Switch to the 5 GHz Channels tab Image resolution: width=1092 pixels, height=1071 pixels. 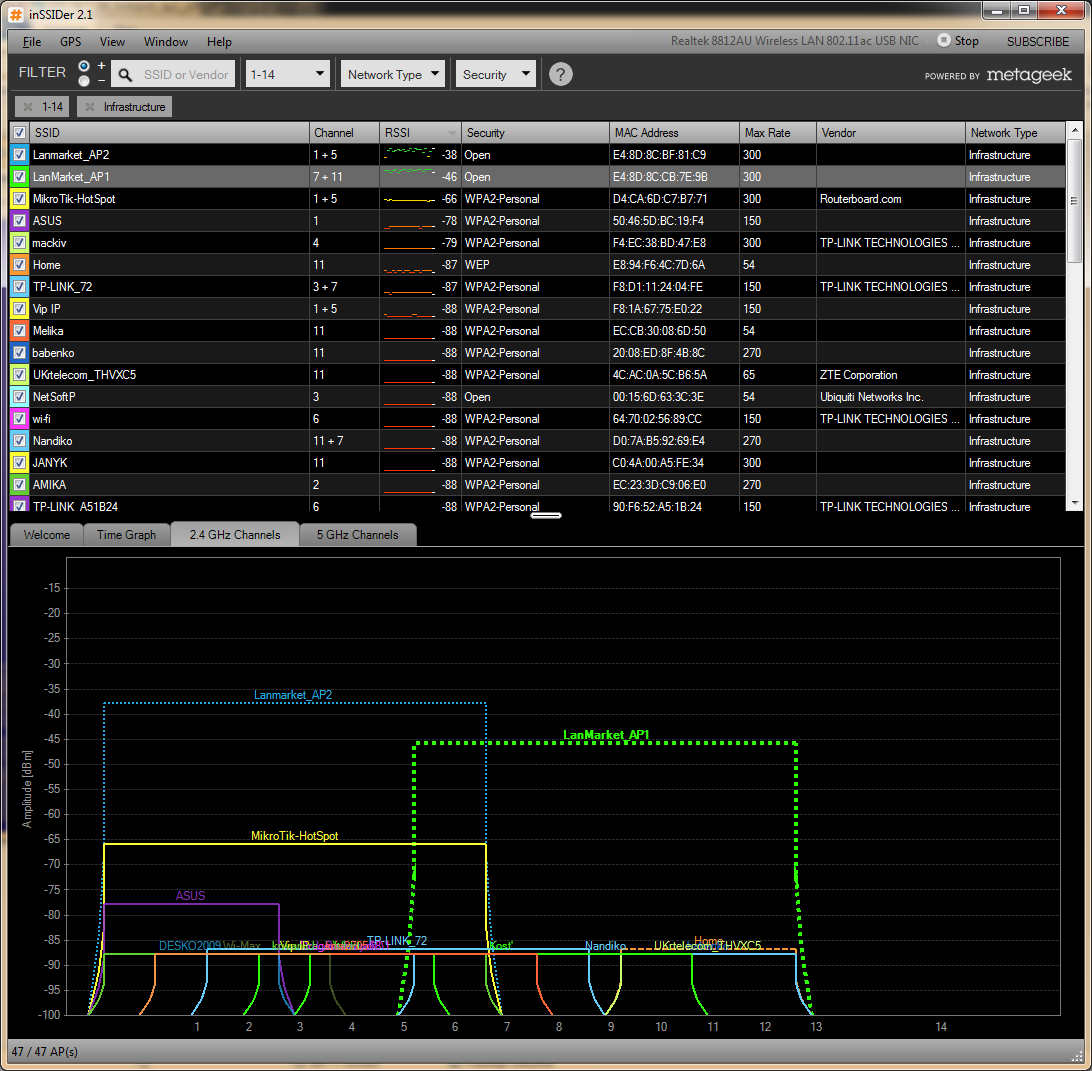(x=357, y=535)
